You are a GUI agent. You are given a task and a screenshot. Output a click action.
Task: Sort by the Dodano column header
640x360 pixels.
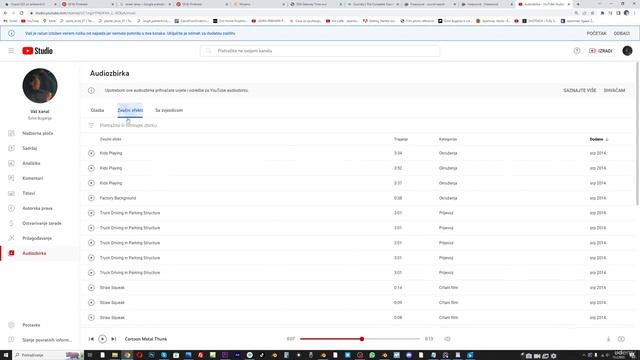tap(599, 139)
